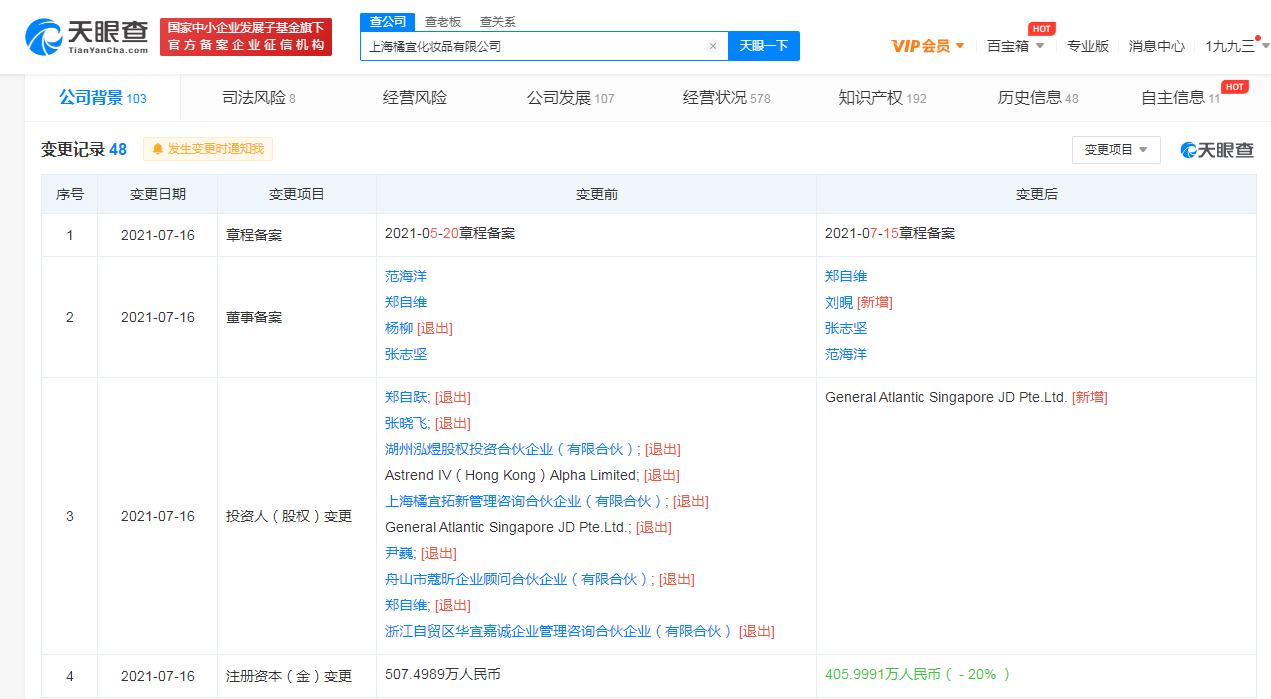
Task: Open the 自主信息 tab
Action: click(x=1181, y=98)
